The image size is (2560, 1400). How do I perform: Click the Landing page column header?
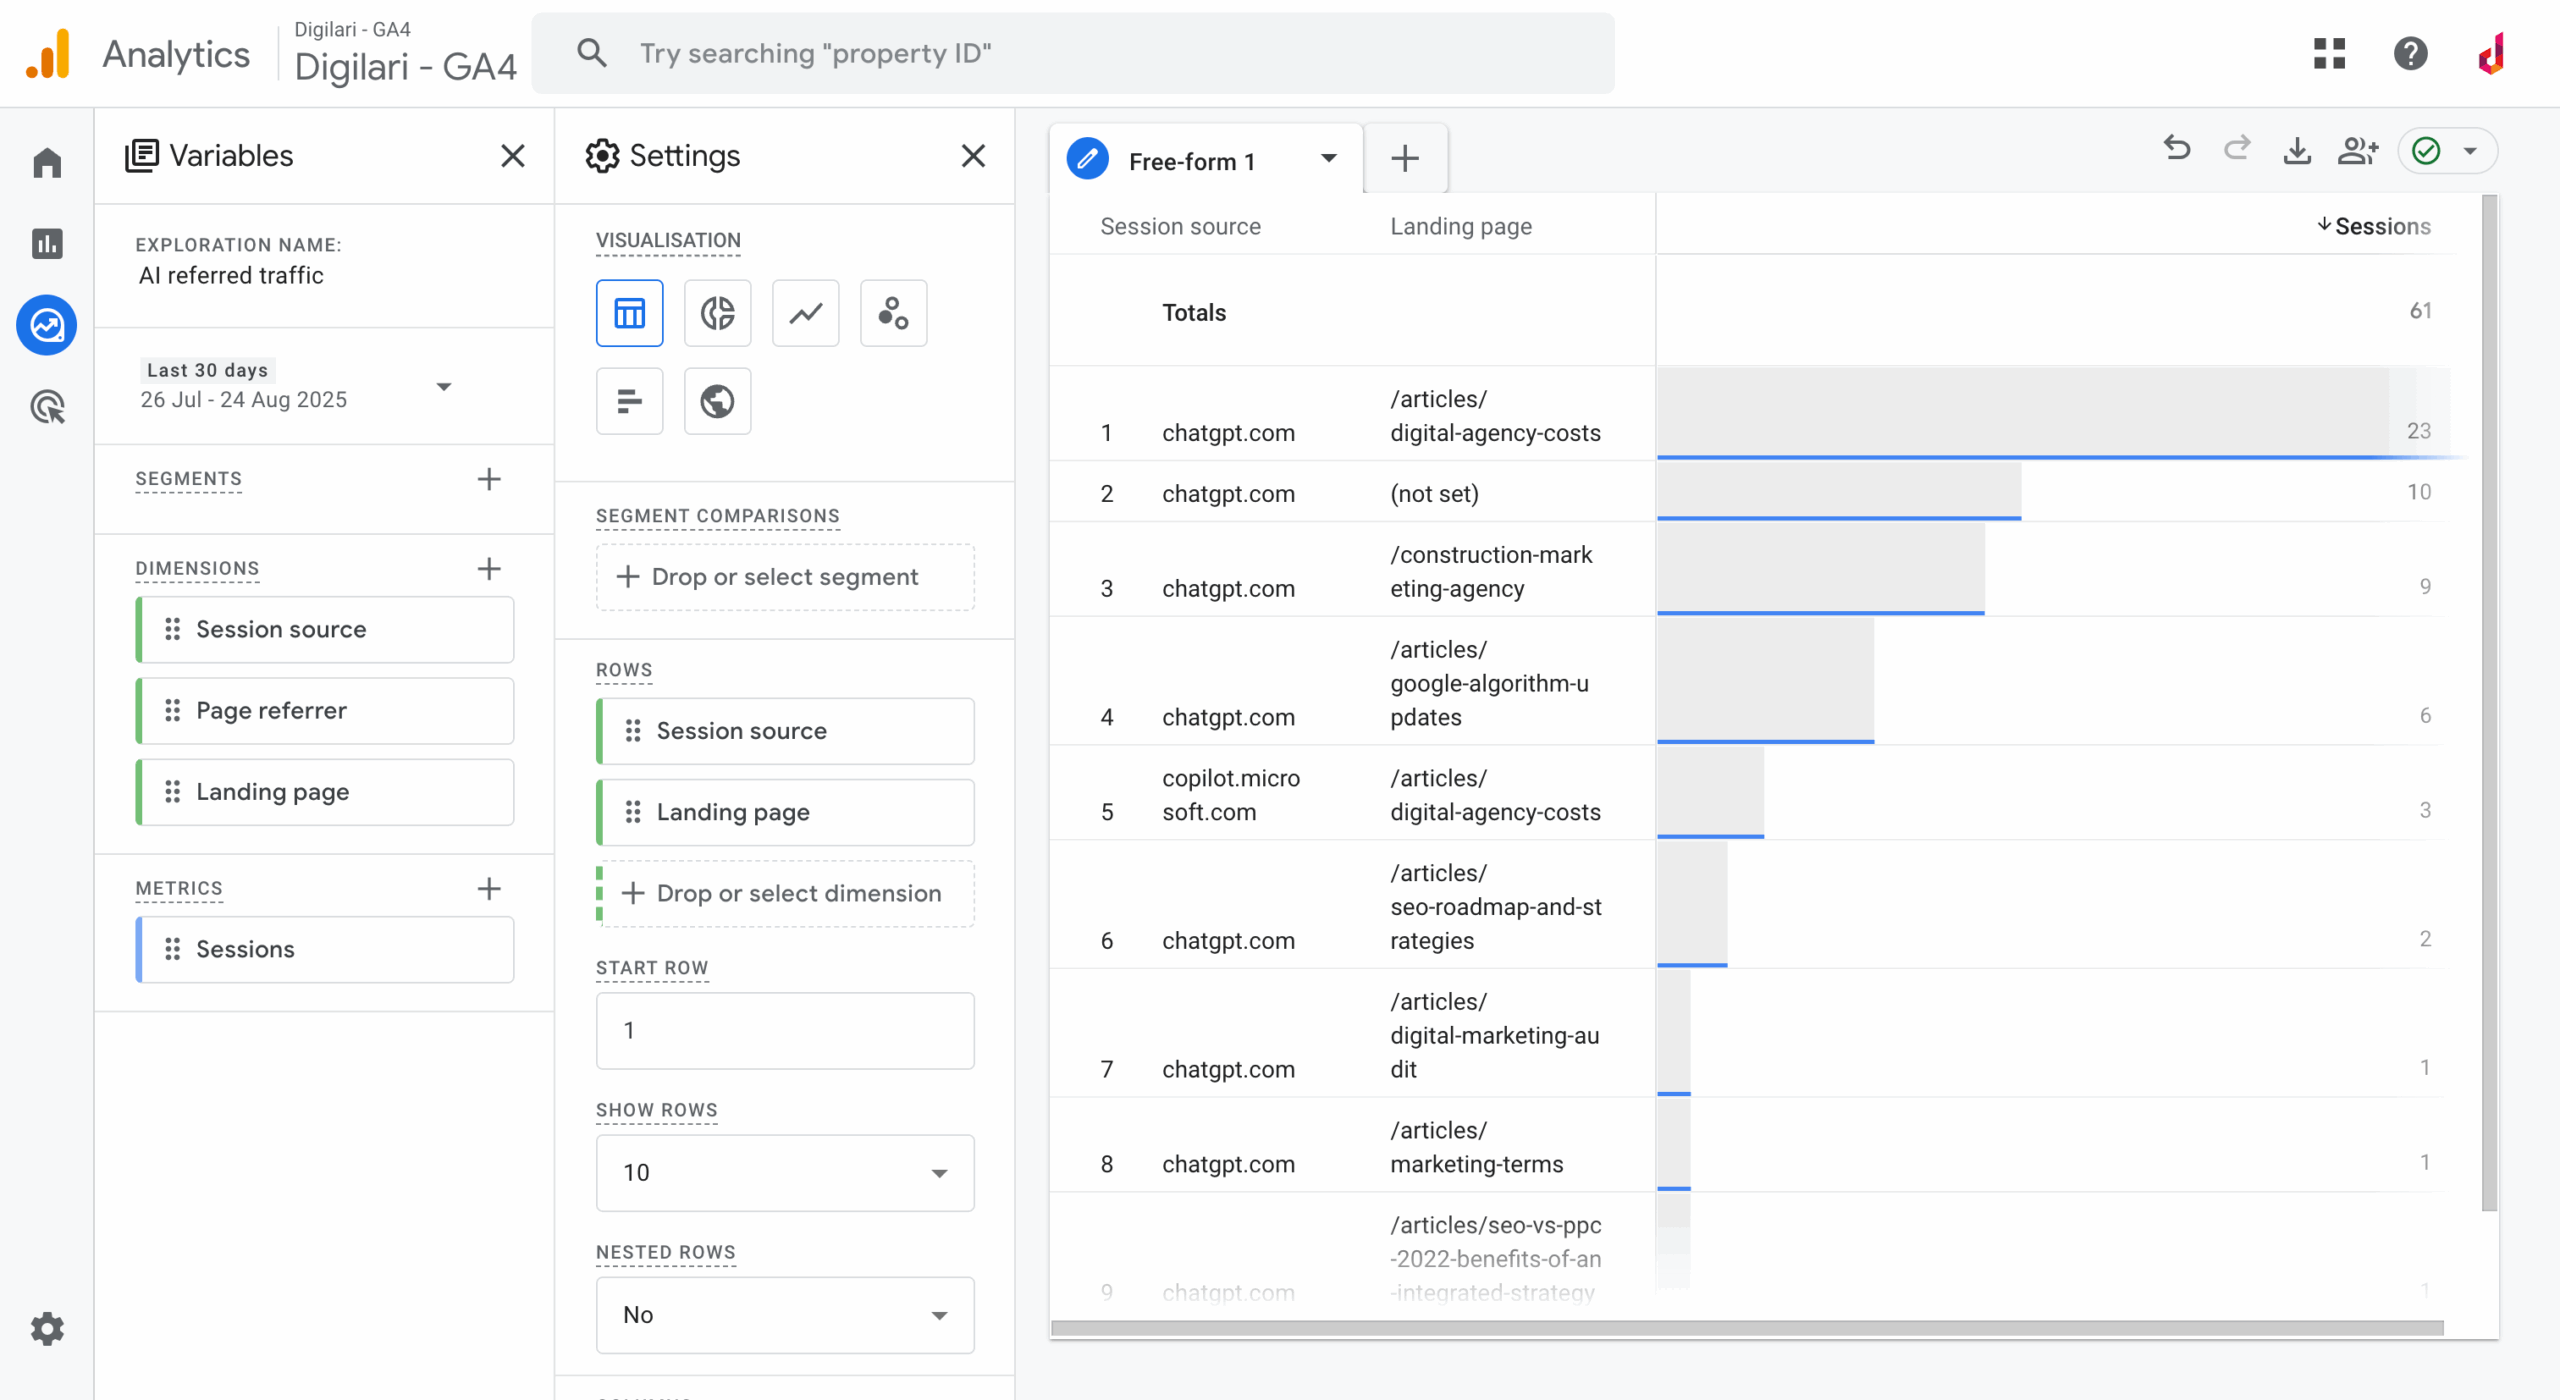pos(1461,226)
